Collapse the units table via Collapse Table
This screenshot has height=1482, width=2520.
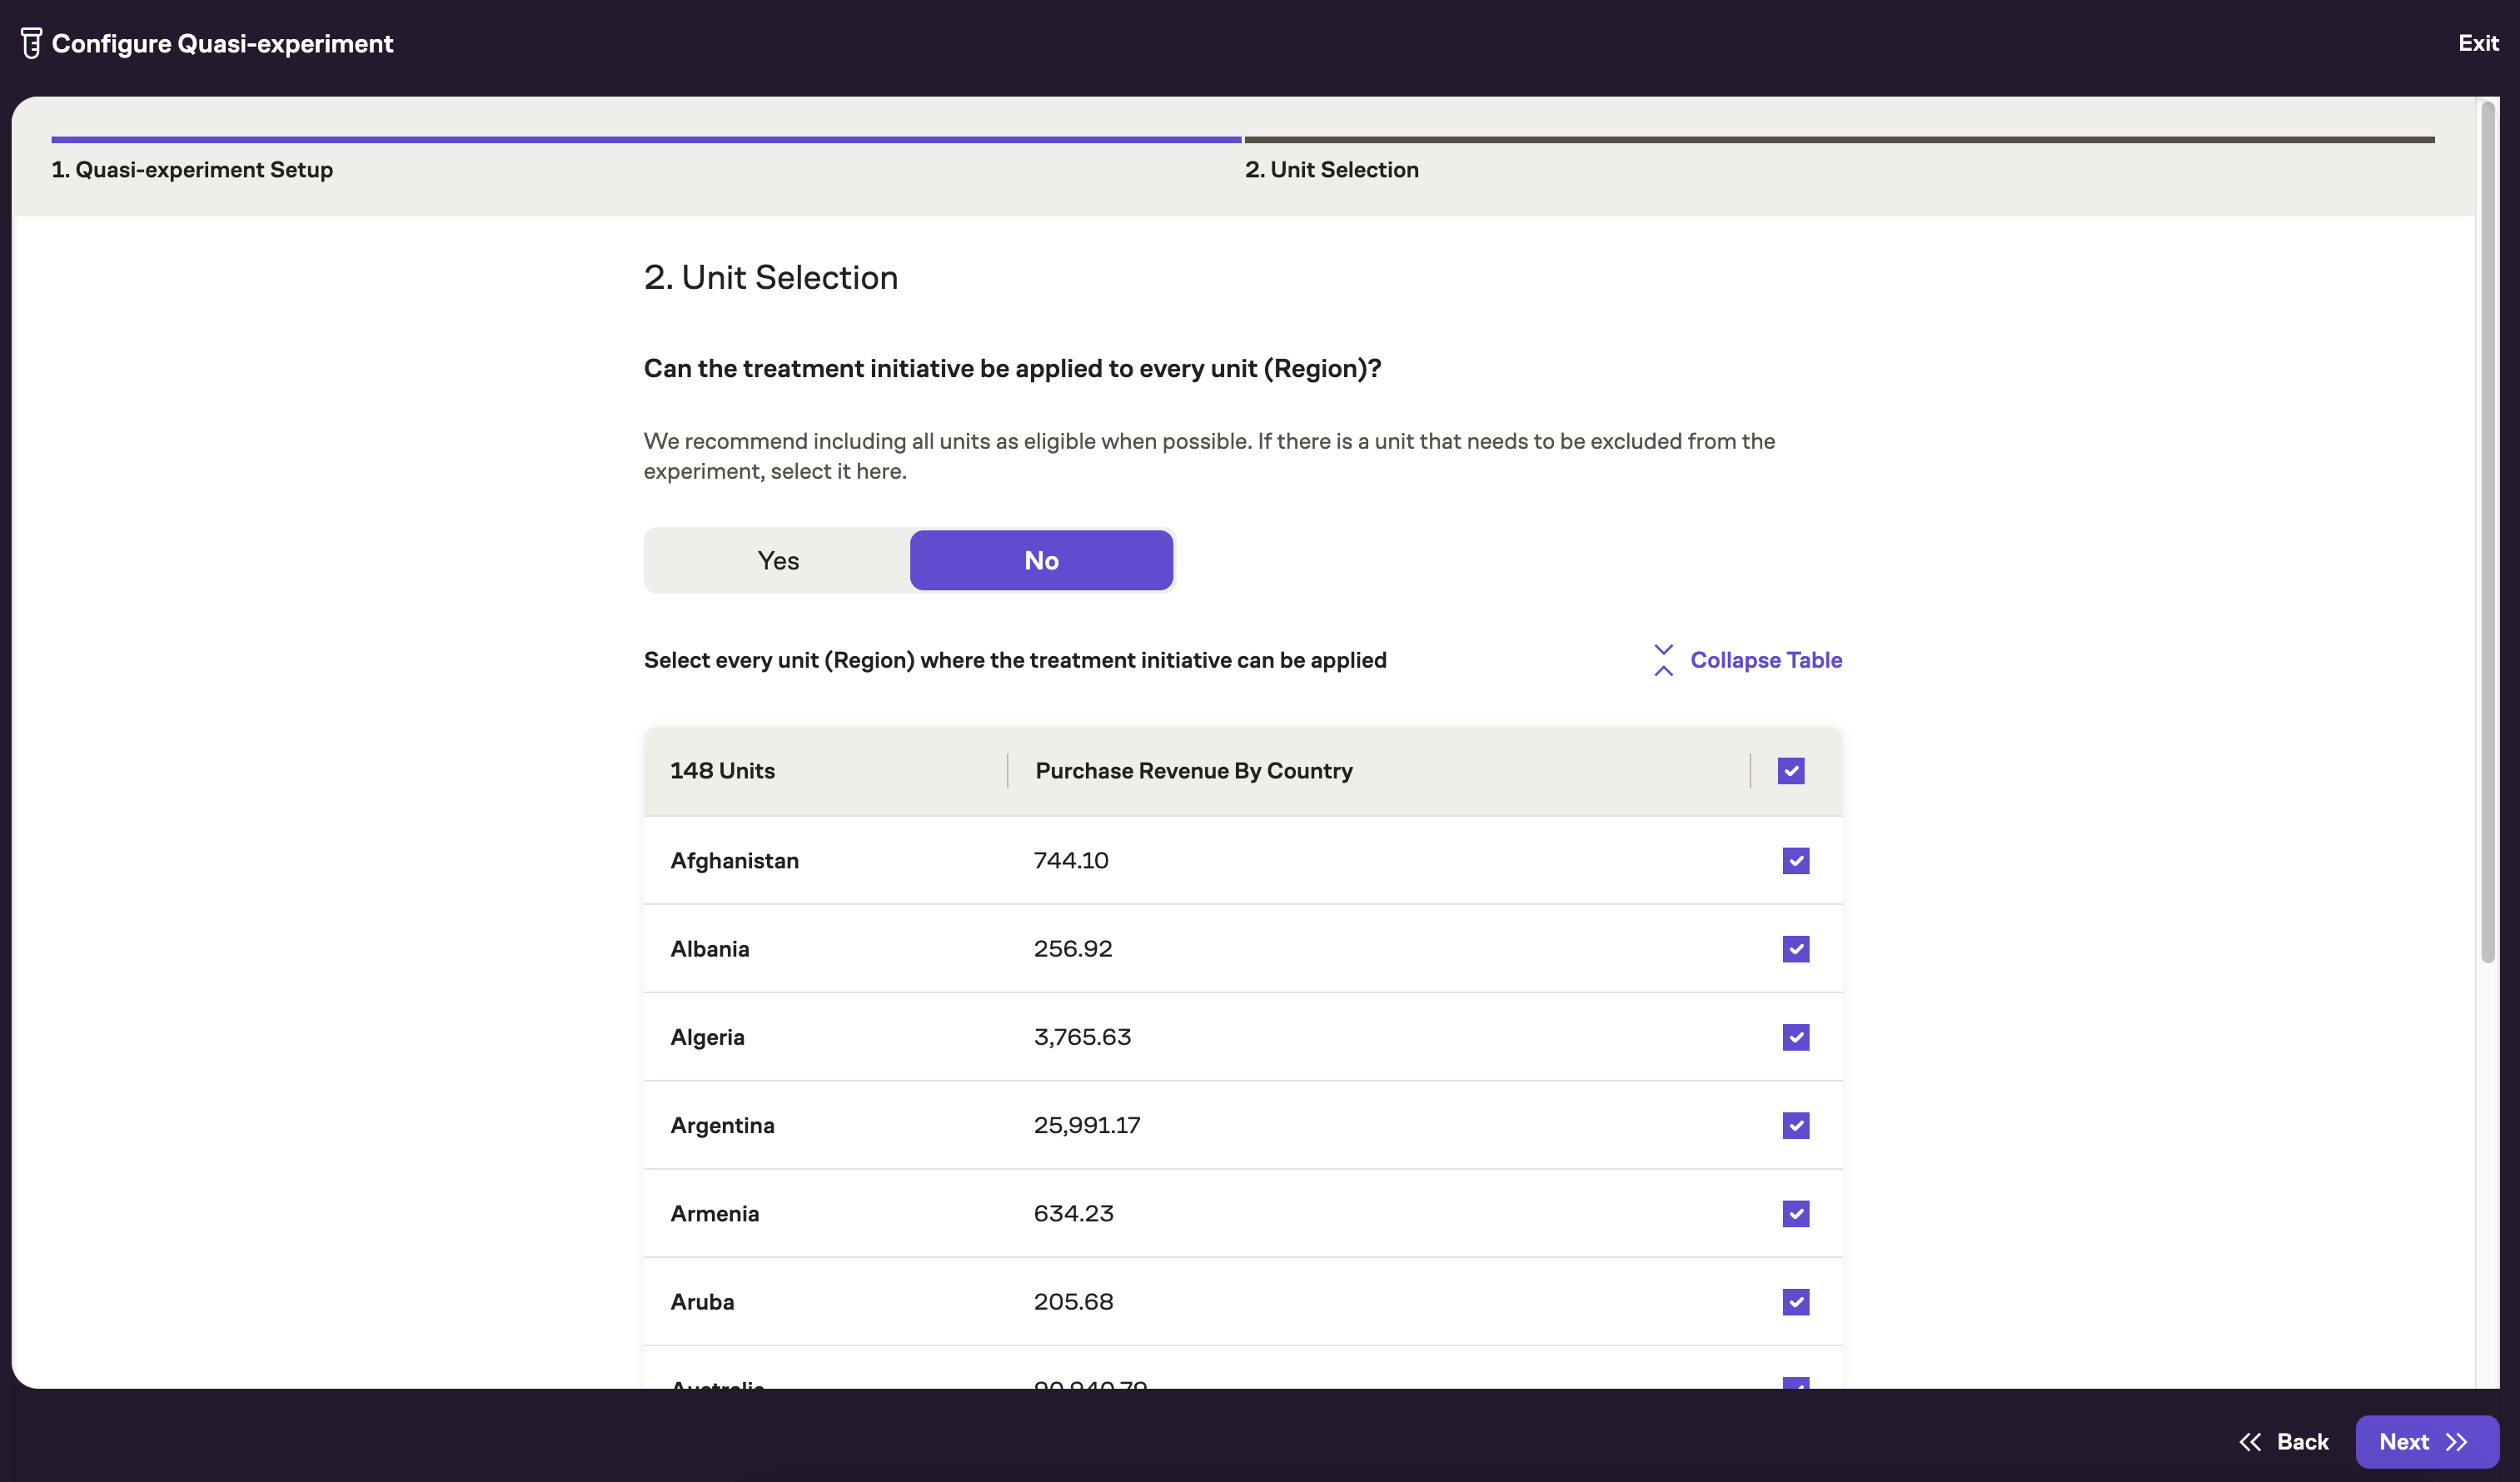point(1765,660)
